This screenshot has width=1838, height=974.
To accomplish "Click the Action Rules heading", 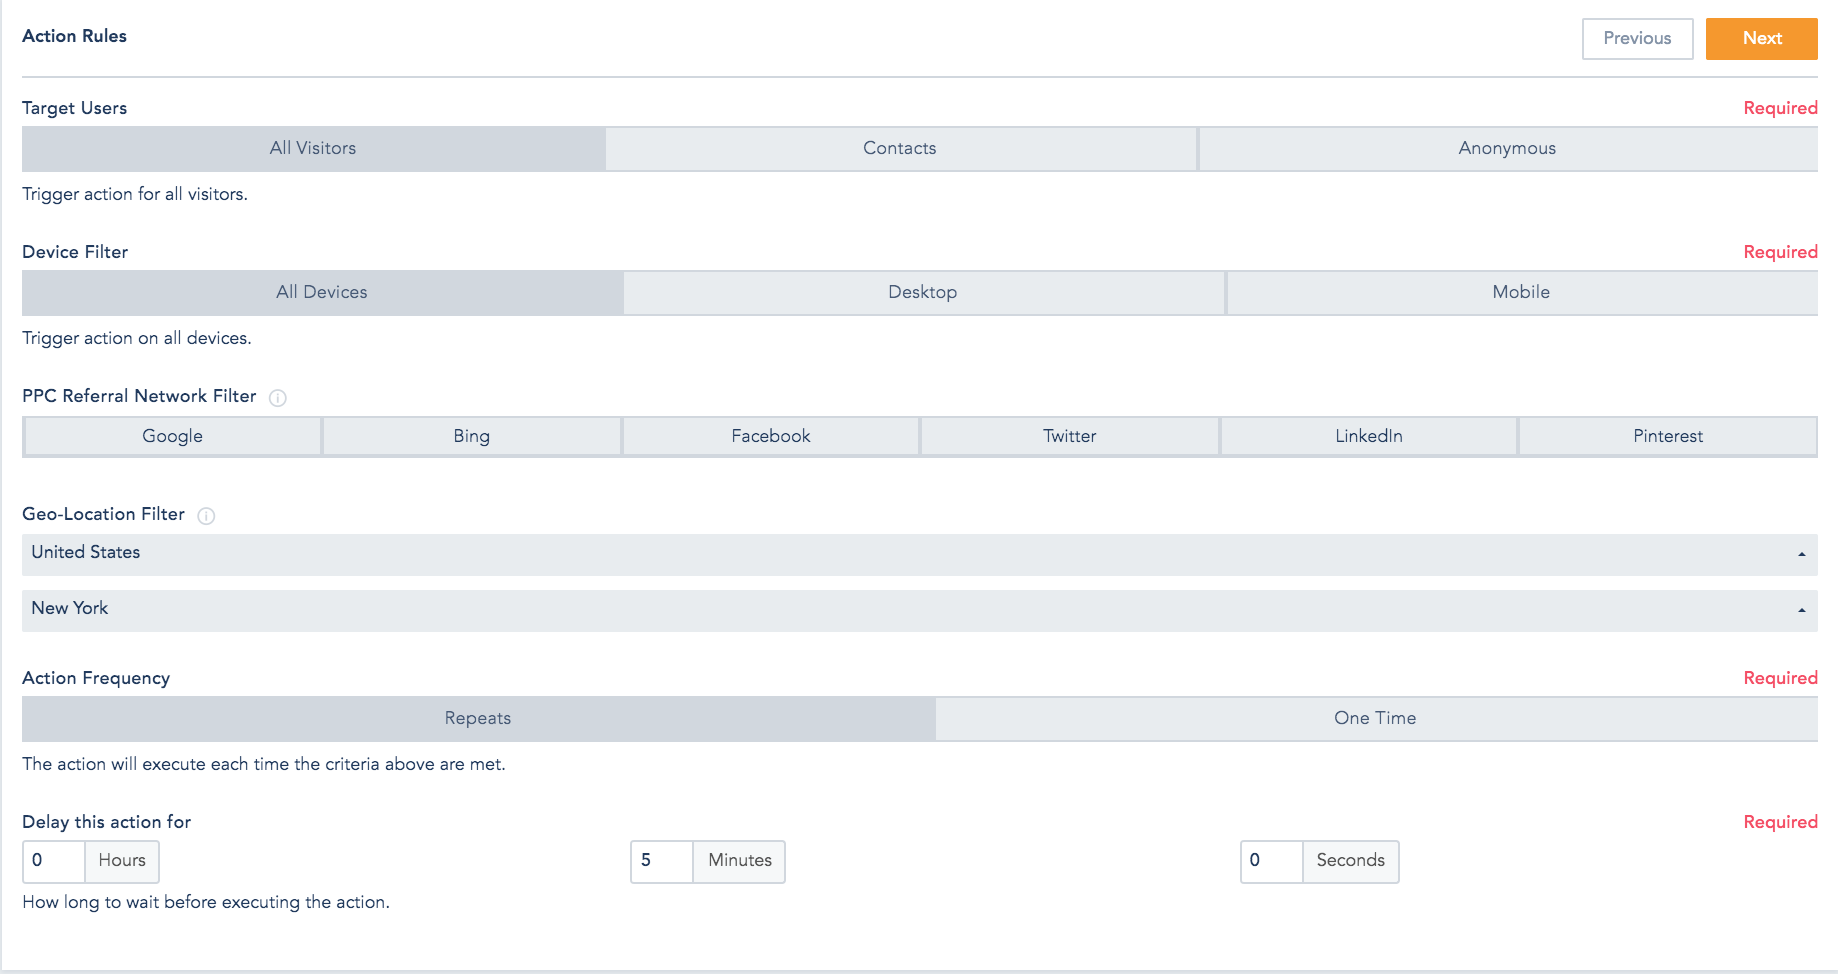I will pyautogui.click(x=74, y=36).
